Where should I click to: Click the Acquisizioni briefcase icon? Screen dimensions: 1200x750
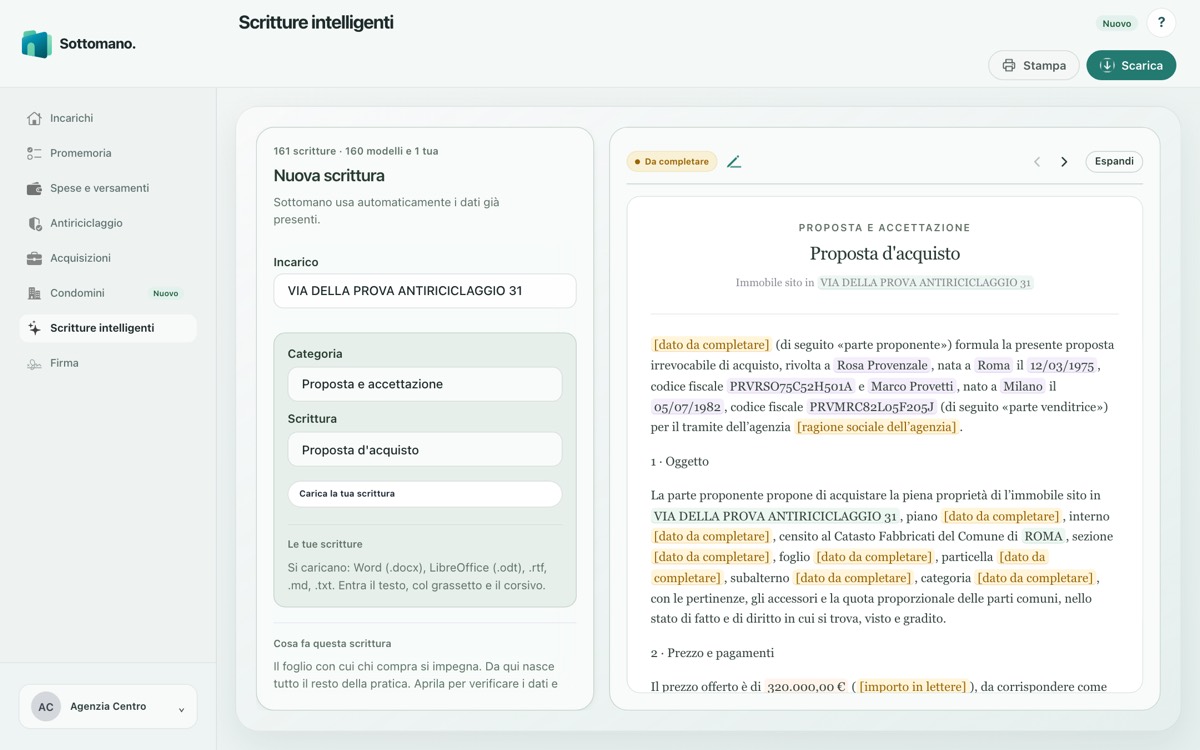pyautogui.click(x=35, y=258)
